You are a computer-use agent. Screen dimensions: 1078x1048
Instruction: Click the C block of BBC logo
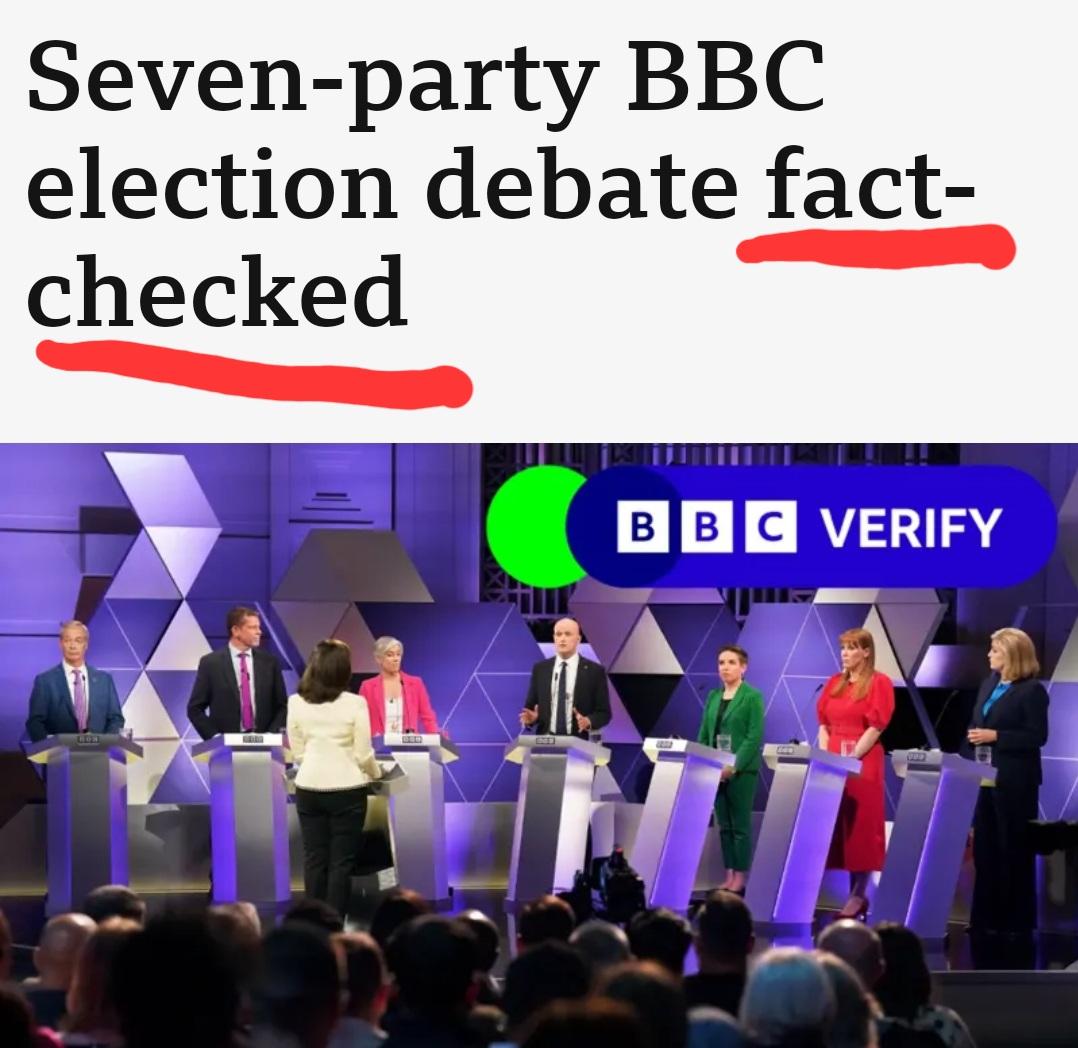[x=771, y=527]
